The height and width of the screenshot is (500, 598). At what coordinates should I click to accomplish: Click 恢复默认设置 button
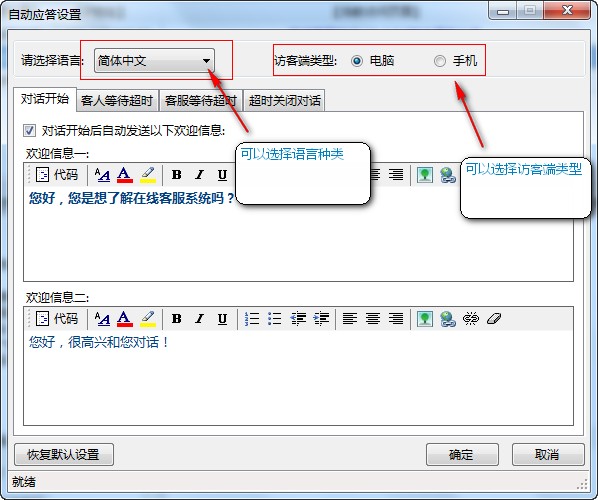pyautogui.click(x=64, y=454)
